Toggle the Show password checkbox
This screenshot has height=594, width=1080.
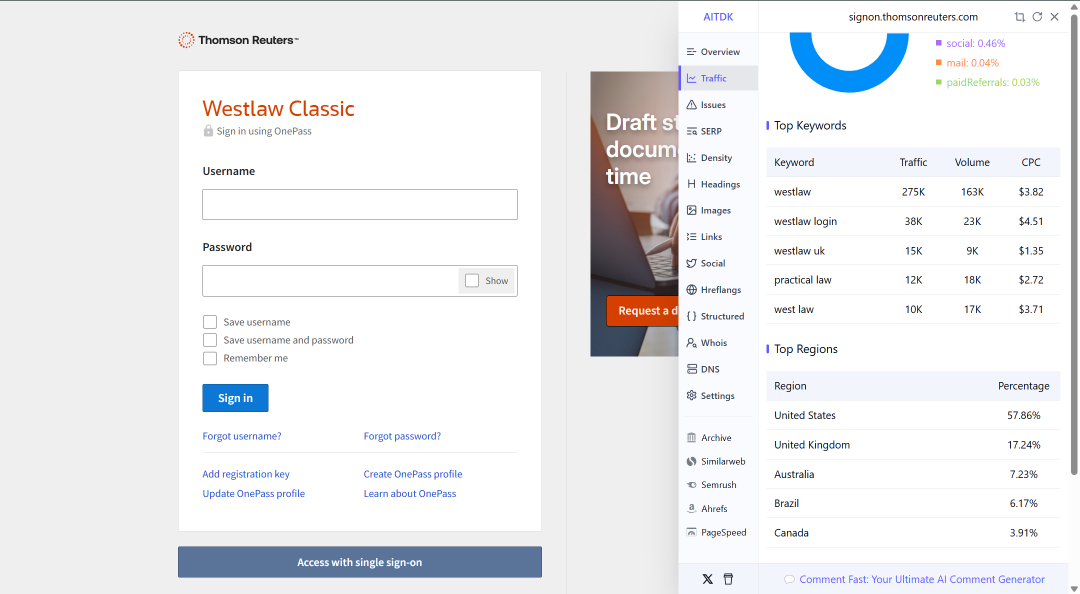pyautogui.click(x=472, y=280)
